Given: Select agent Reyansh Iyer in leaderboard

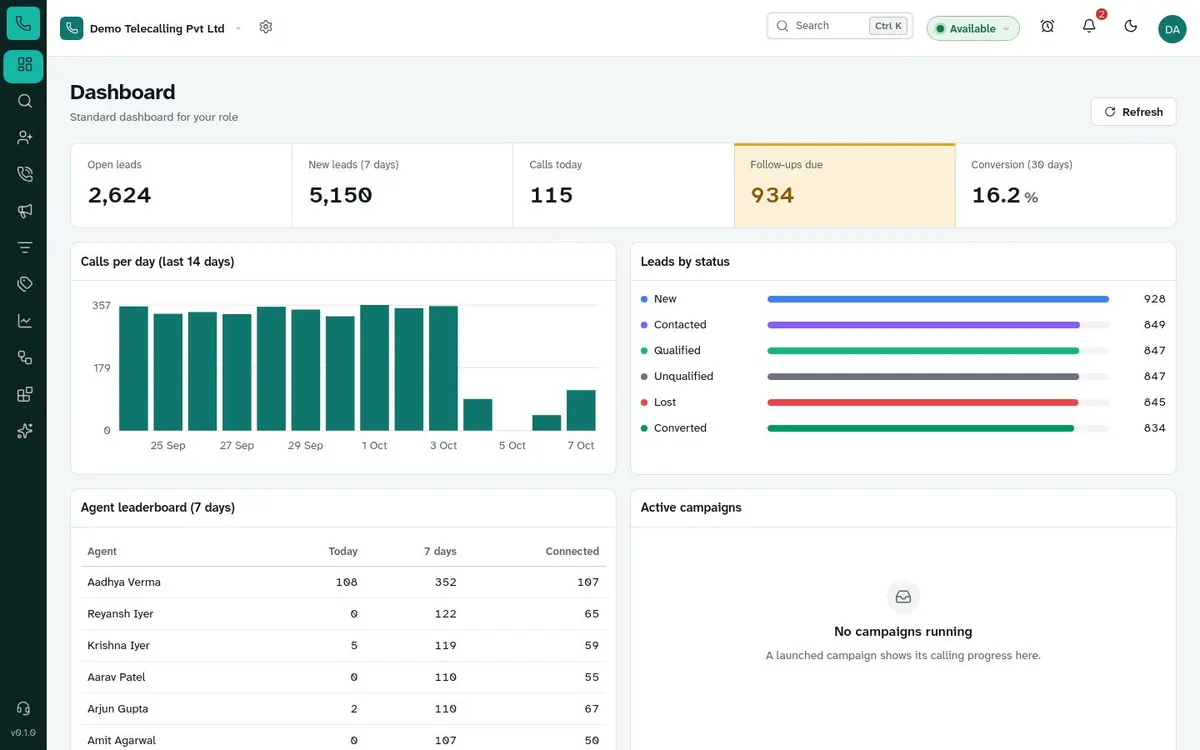Looking at the screenshot, I should [120, 614].
